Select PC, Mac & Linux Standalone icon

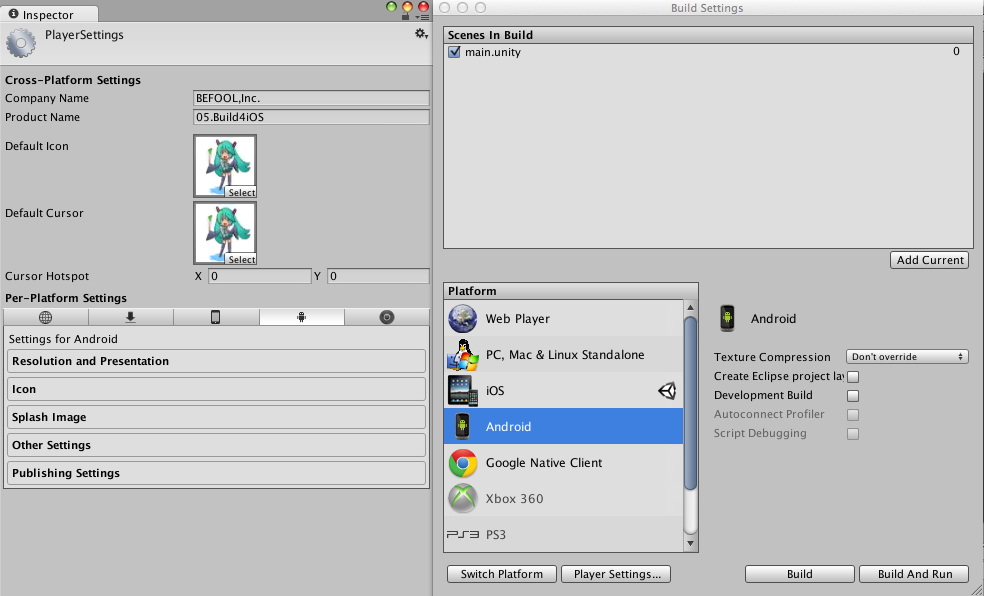coord(463,354)
